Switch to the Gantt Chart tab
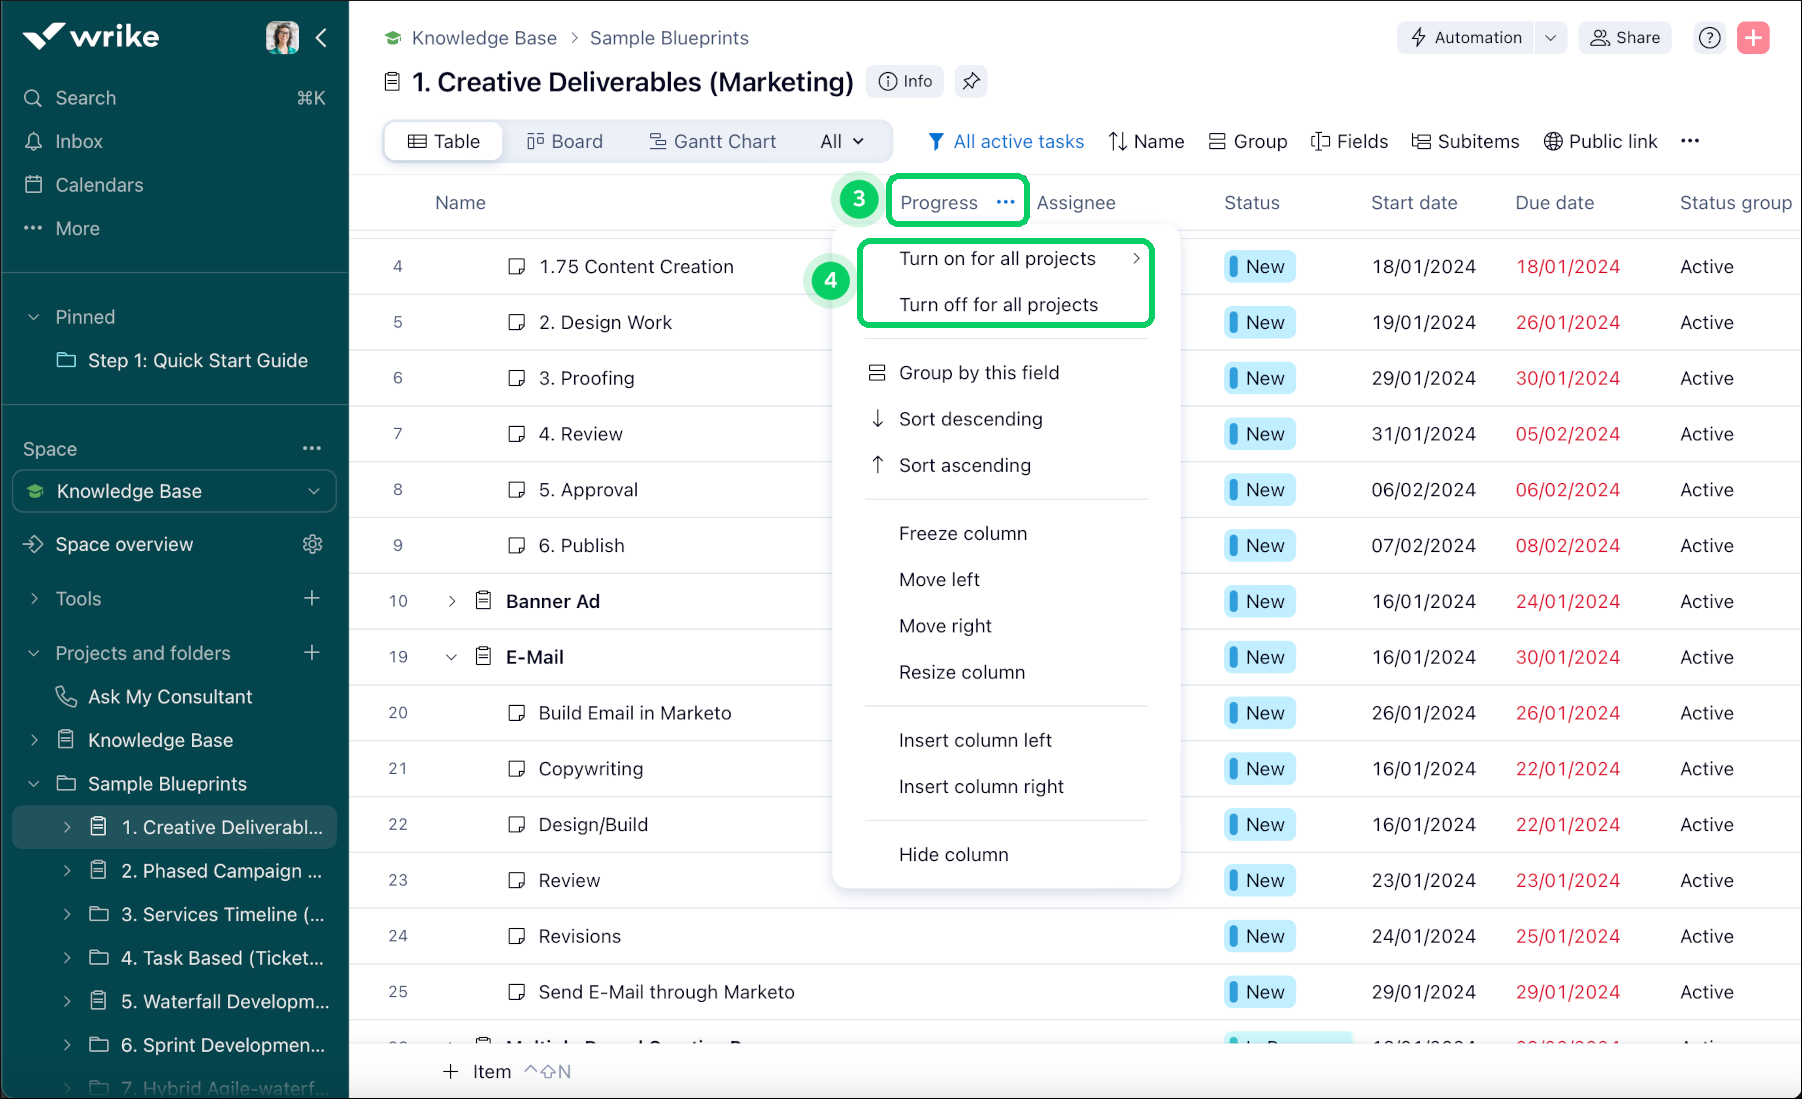The image size is (1802, 1099). point(712,141)
